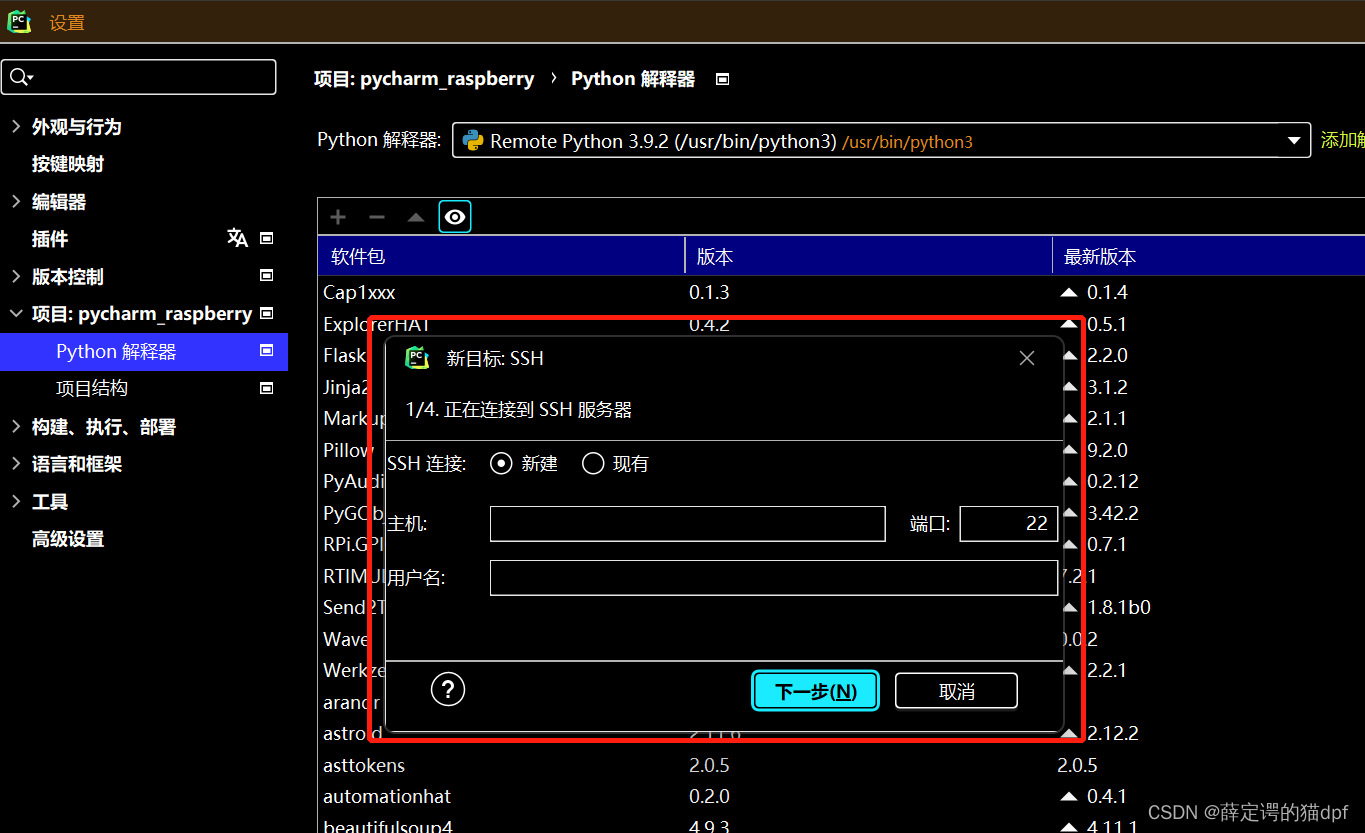The image size is (1365, 833).
Task: Expand 外观与行为 settings section
Action: [15, 126]
